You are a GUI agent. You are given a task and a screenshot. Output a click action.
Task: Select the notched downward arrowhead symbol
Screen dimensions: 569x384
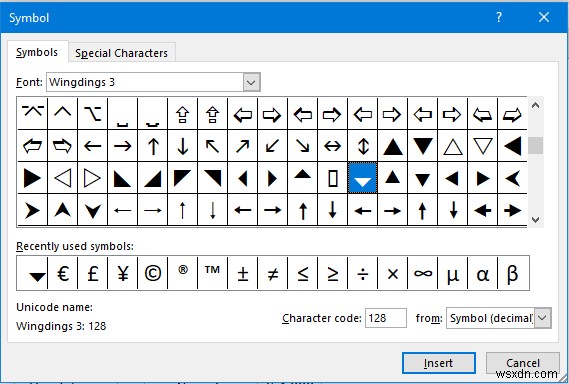point(93,210)
